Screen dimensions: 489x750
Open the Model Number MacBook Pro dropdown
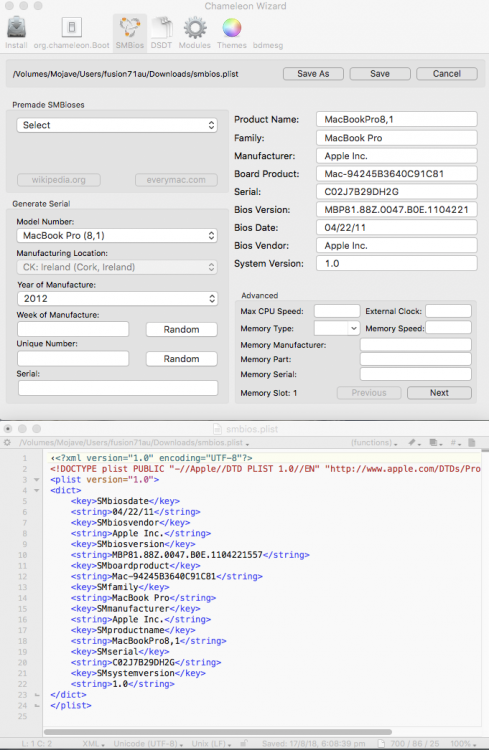tap(117, 235)
